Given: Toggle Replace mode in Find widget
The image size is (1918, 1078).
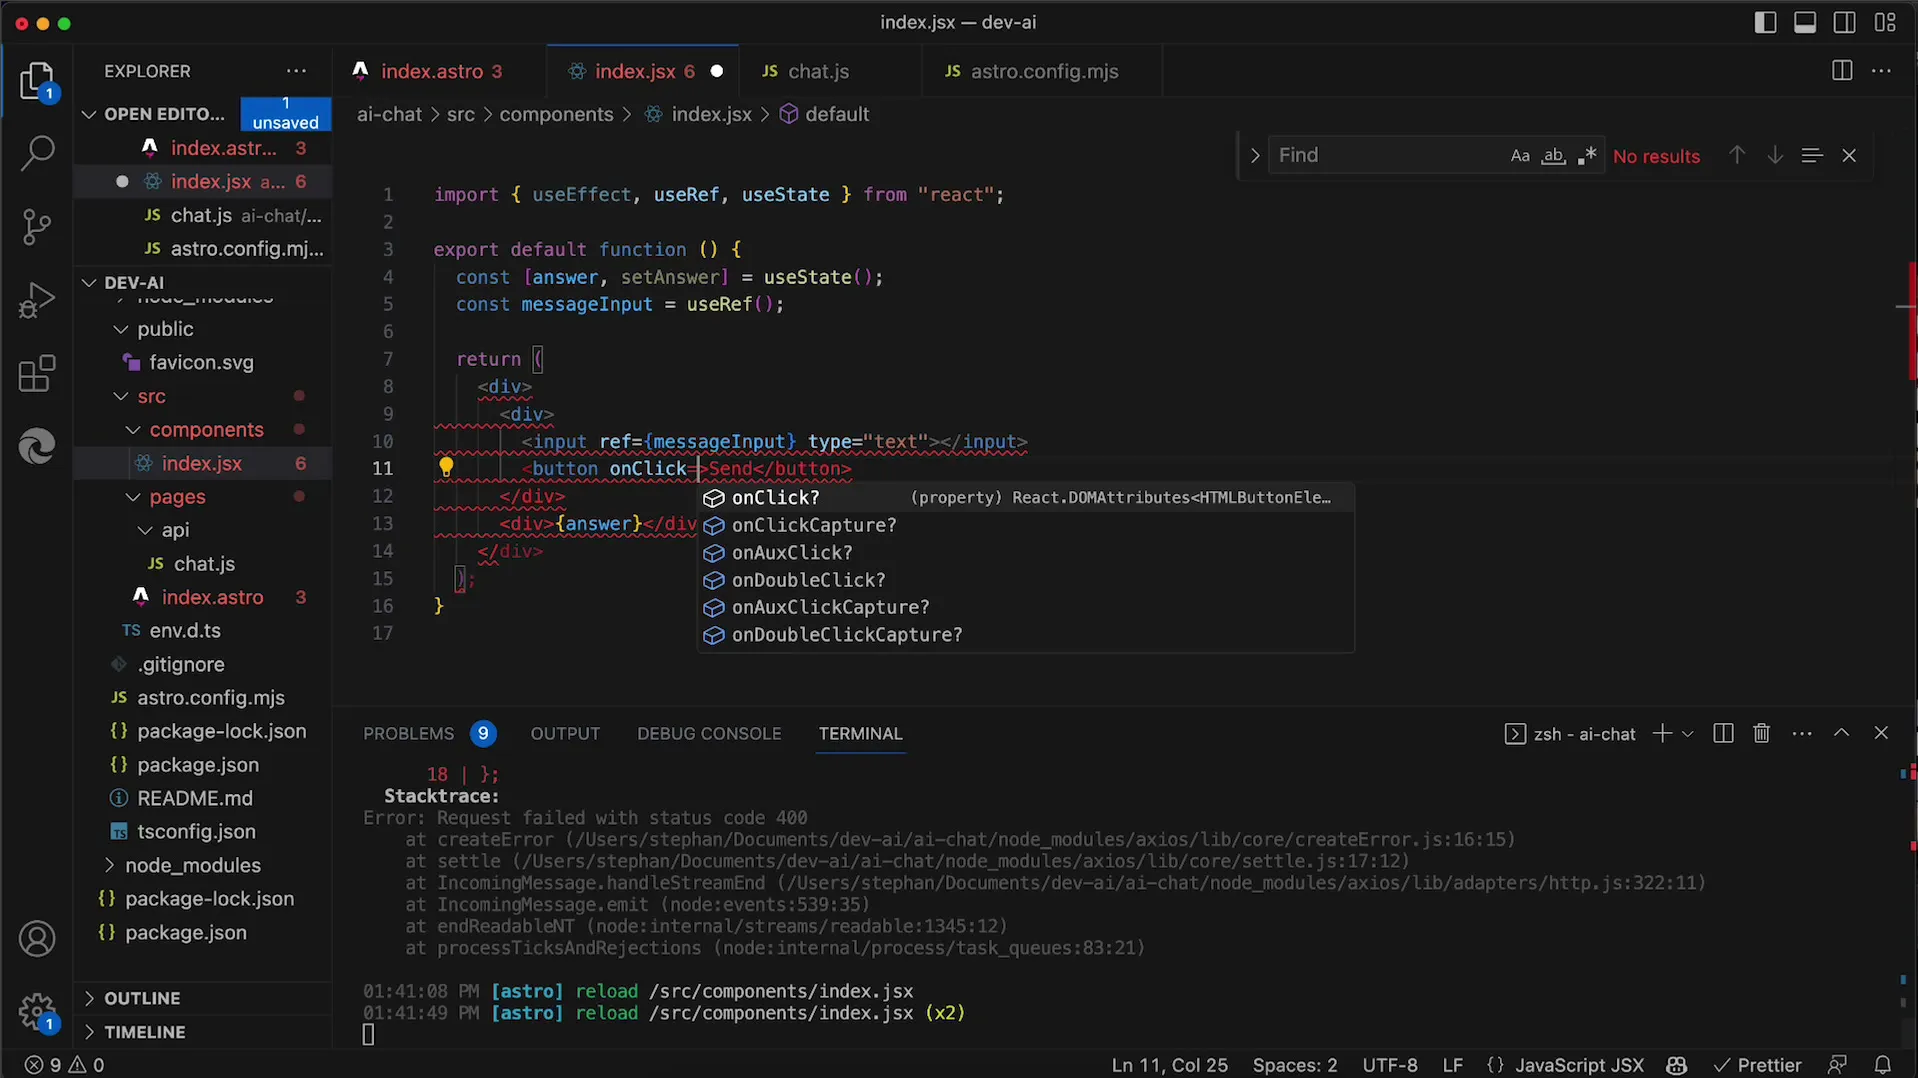Looking at the screenshot, I should tap(1254, 155).
